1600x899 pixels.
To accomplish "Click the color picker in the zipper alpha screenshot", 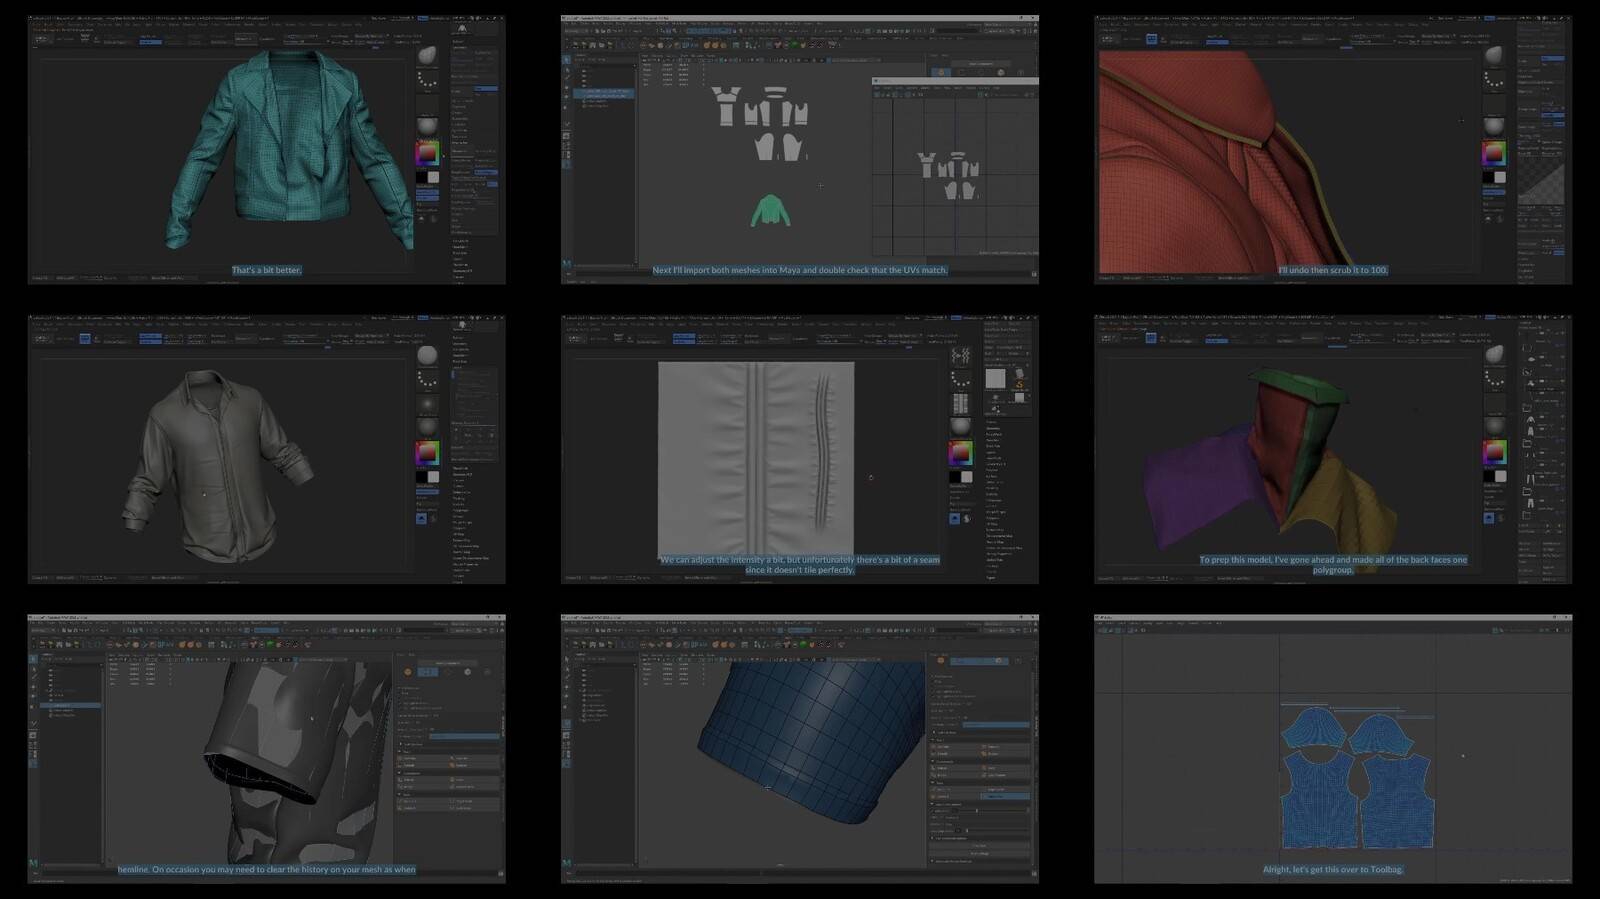I will pyautogui.click(x=960, y=454).
